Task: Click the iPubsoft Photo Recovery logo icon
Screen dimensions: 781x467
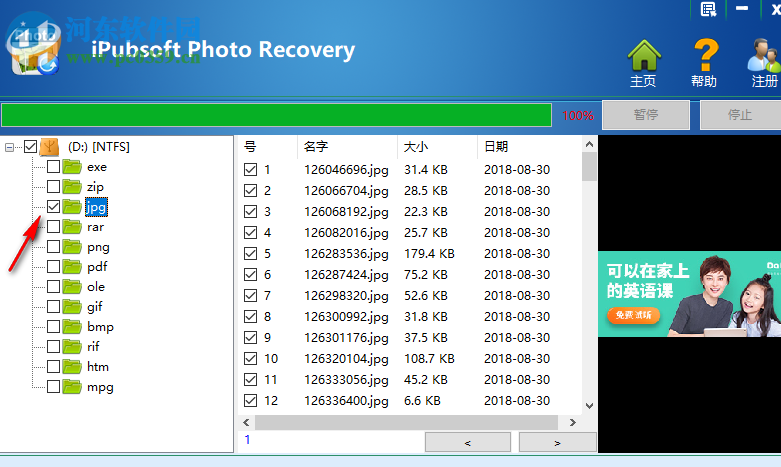Action: click(x=33, y=46)
